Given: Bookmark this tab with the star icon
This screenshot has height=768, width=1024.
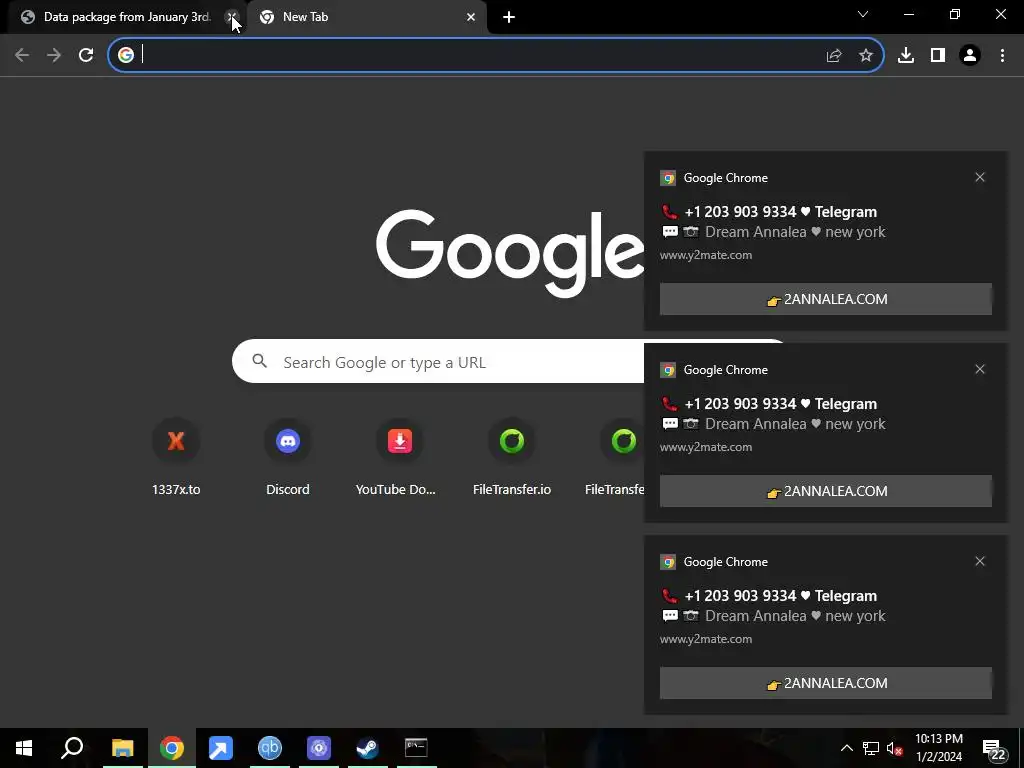Looking at the screenshot, I should (866, 56).
